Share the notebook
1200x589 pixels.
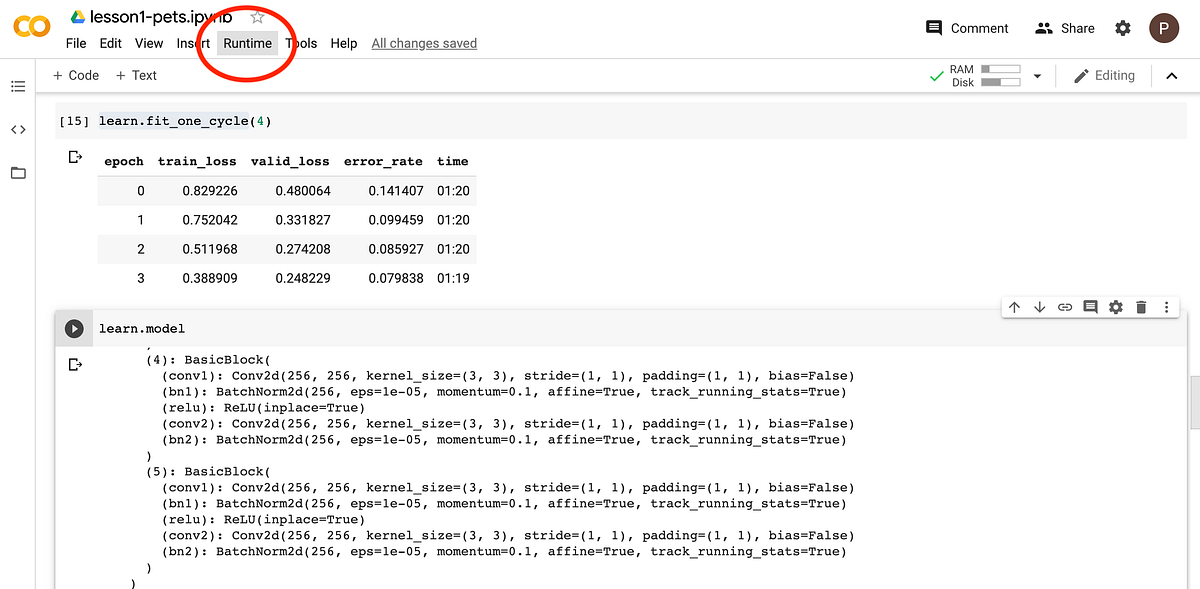[x=1064, y=28]
